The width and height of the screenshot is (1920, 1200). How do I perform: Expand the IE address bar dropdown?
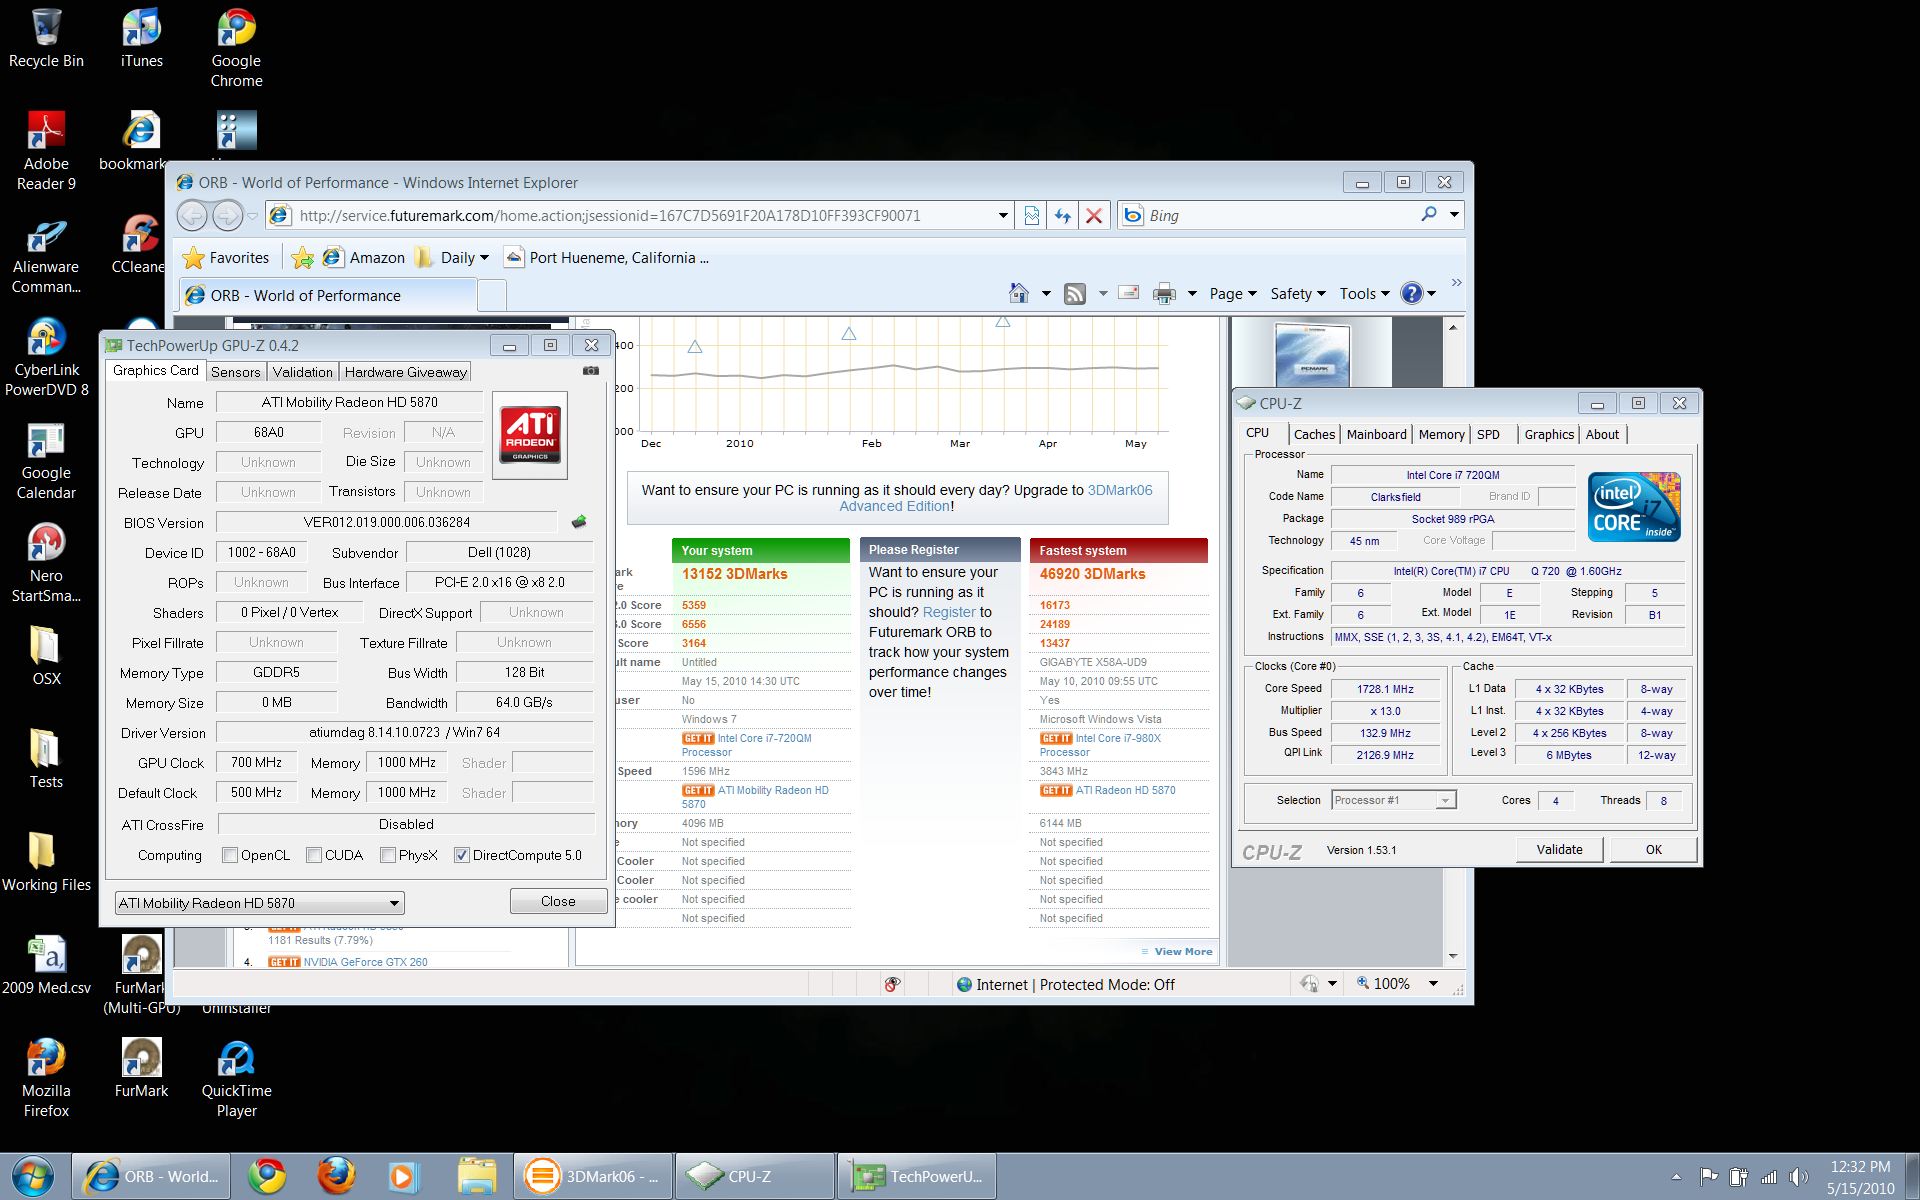click(x=1003, y=215)
